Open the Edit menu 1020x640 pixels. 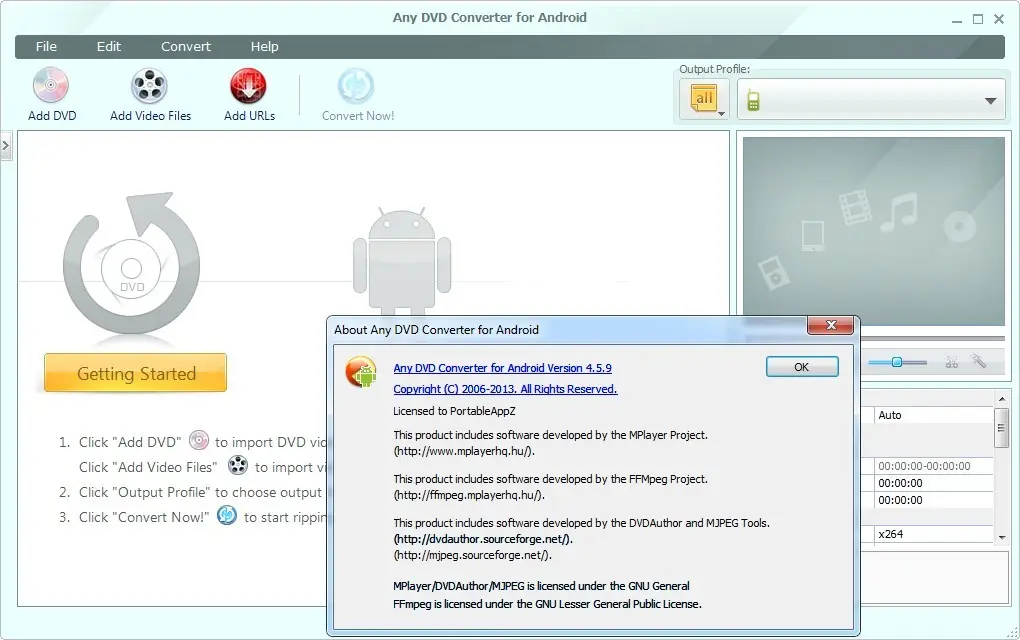click(109, 46)
